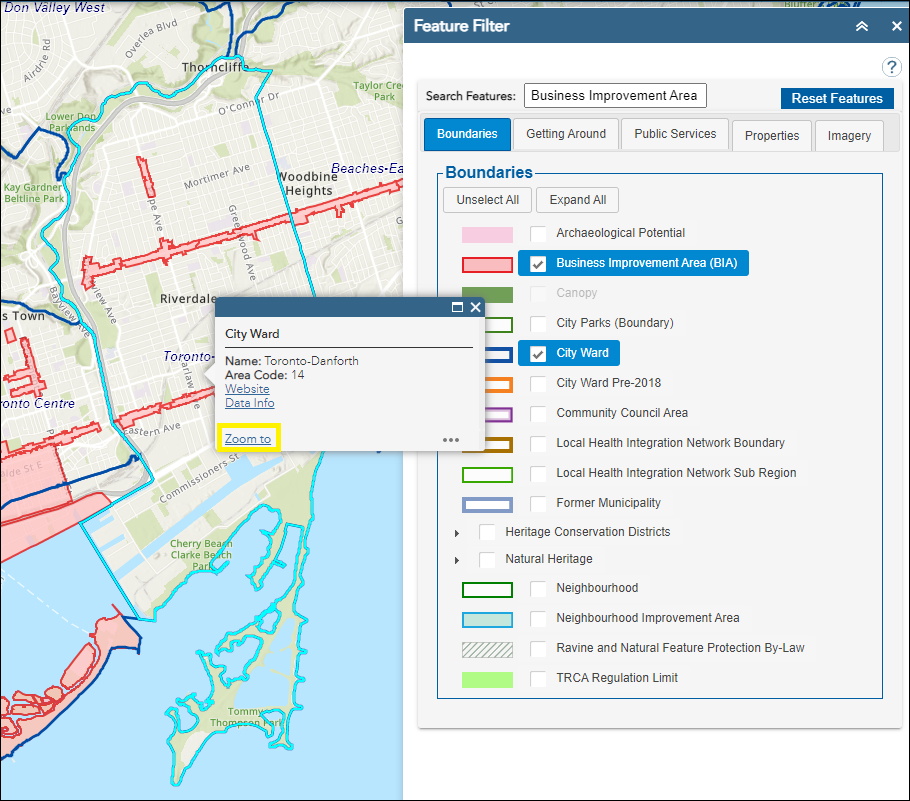Expand the Natural Heritage group

(x=459, y=560)
